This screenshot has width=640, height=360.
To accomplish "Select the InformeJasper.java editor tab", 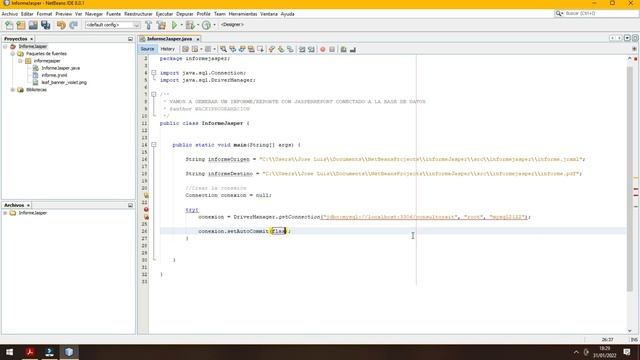I will click(169, 39).
